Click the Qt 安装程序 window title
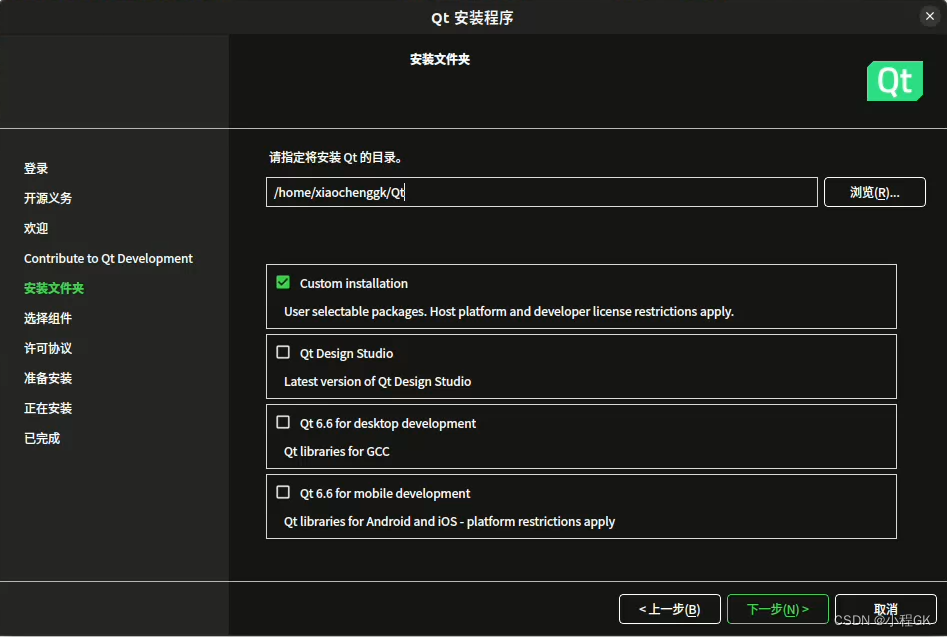 pos(472,18)
